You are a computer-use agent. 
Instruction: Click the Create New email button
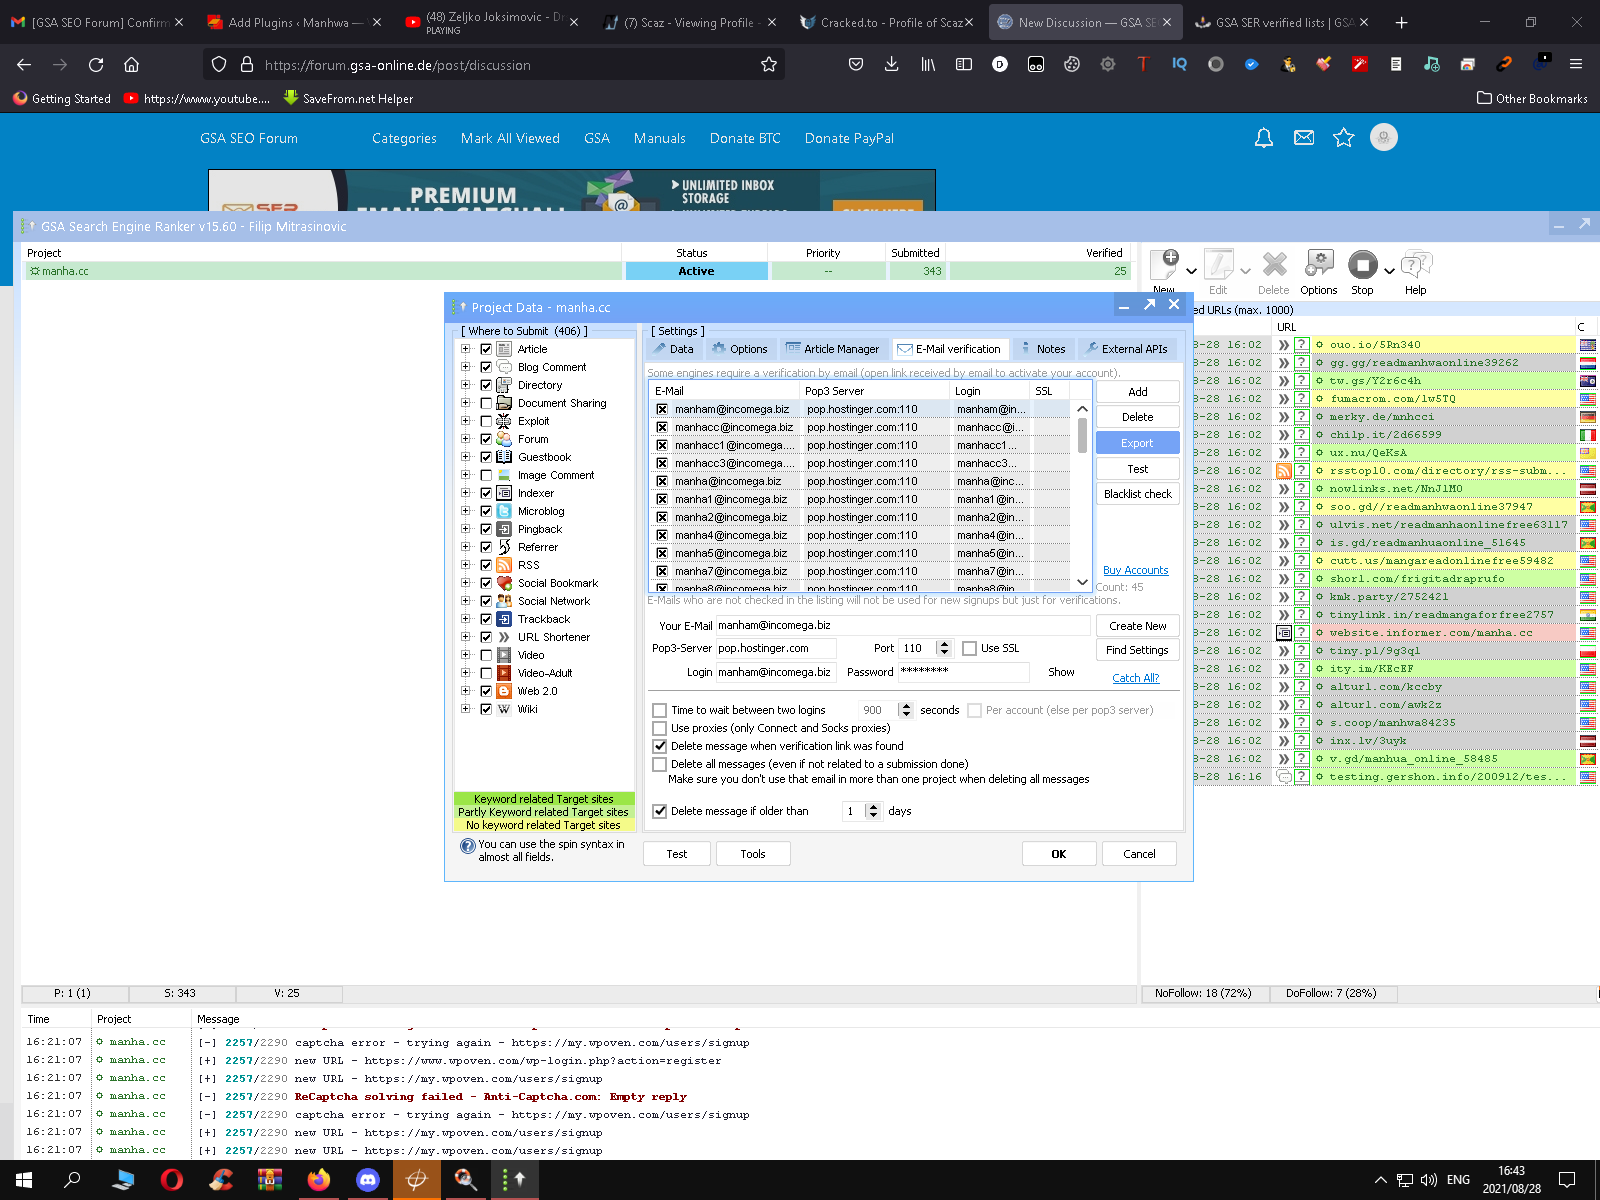click(x=1138, y=626)
